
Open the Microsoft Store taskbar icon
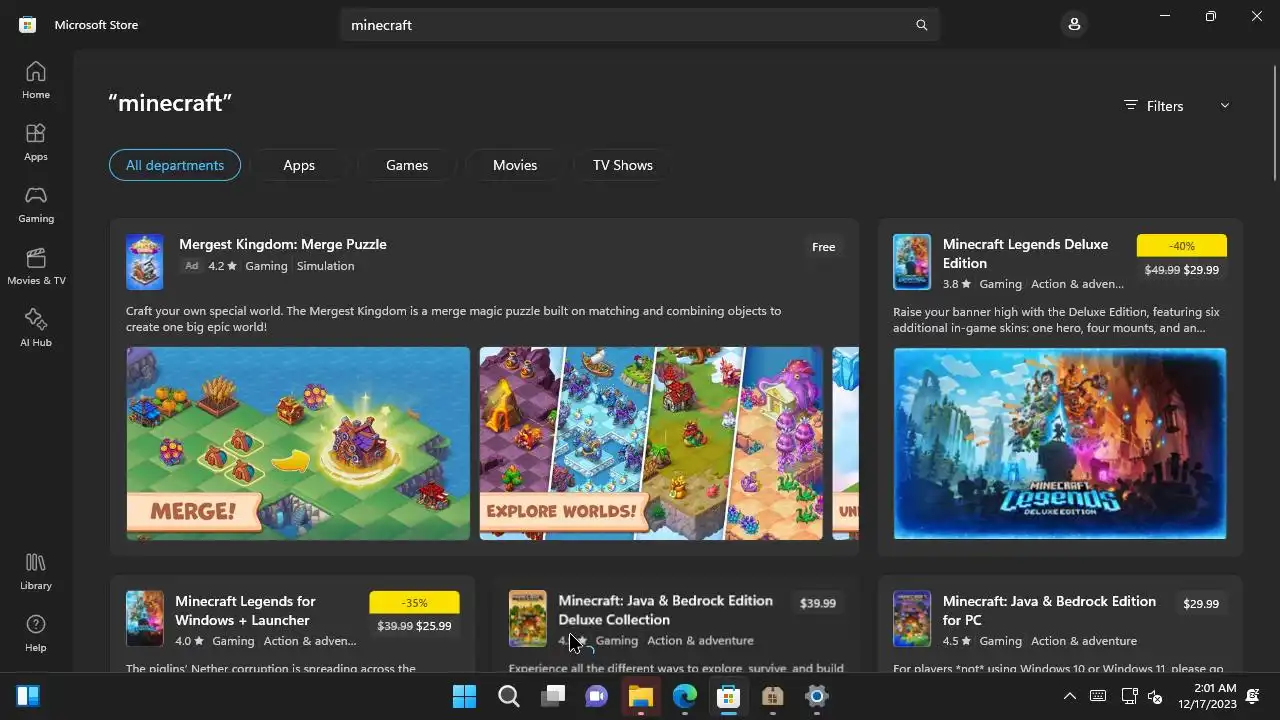pos(729,696)
